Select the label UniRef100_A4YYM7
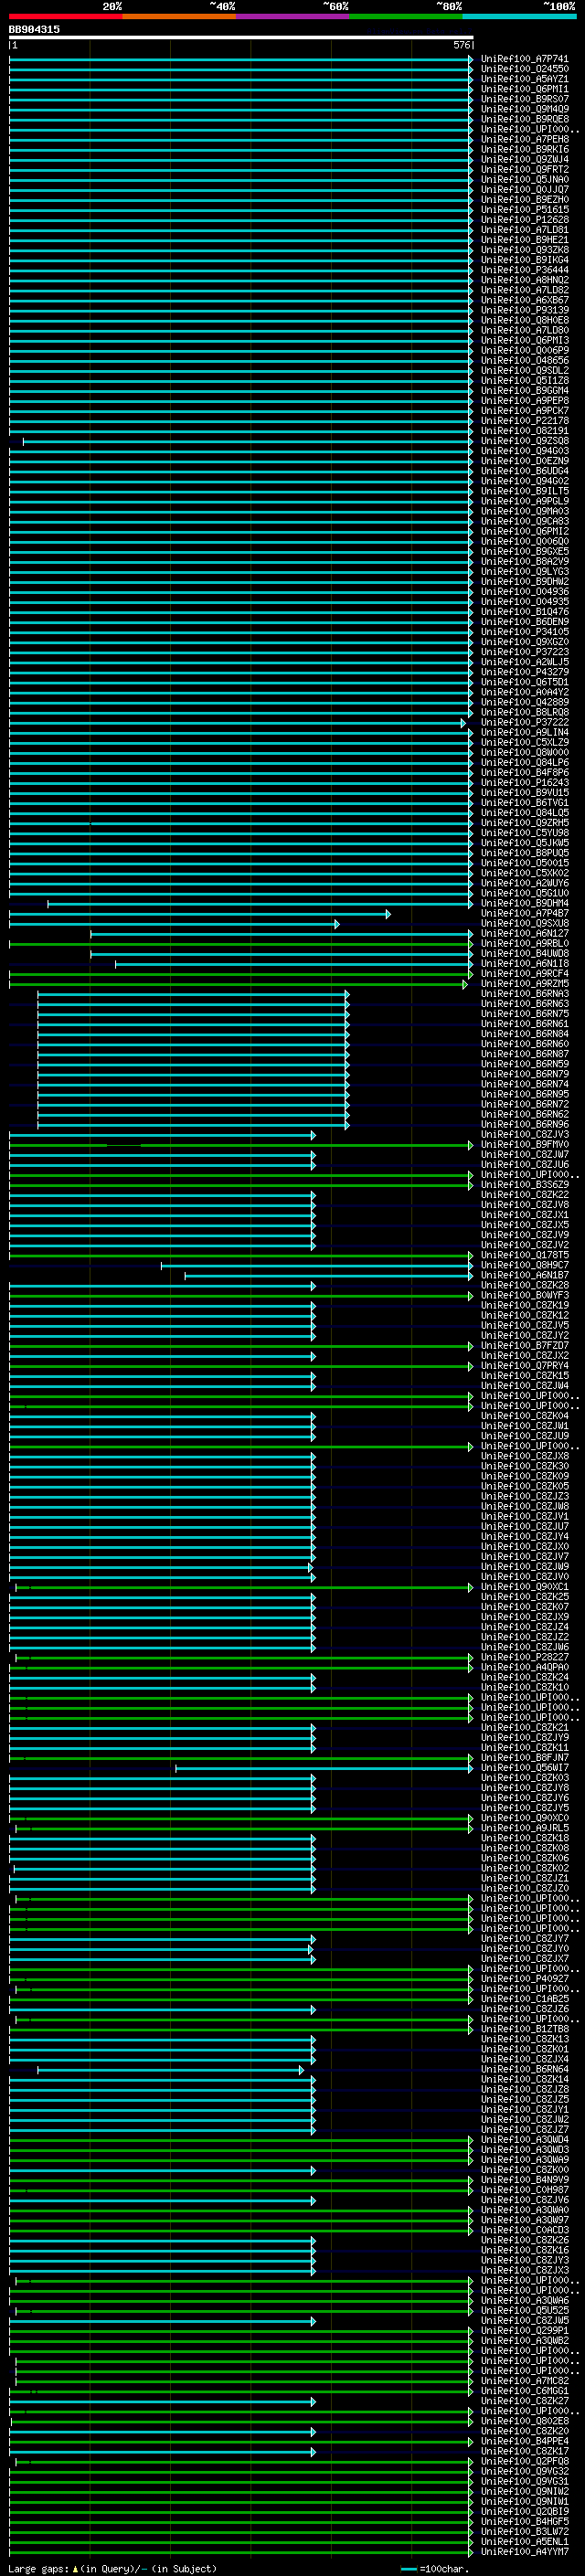 (525, 2551)
